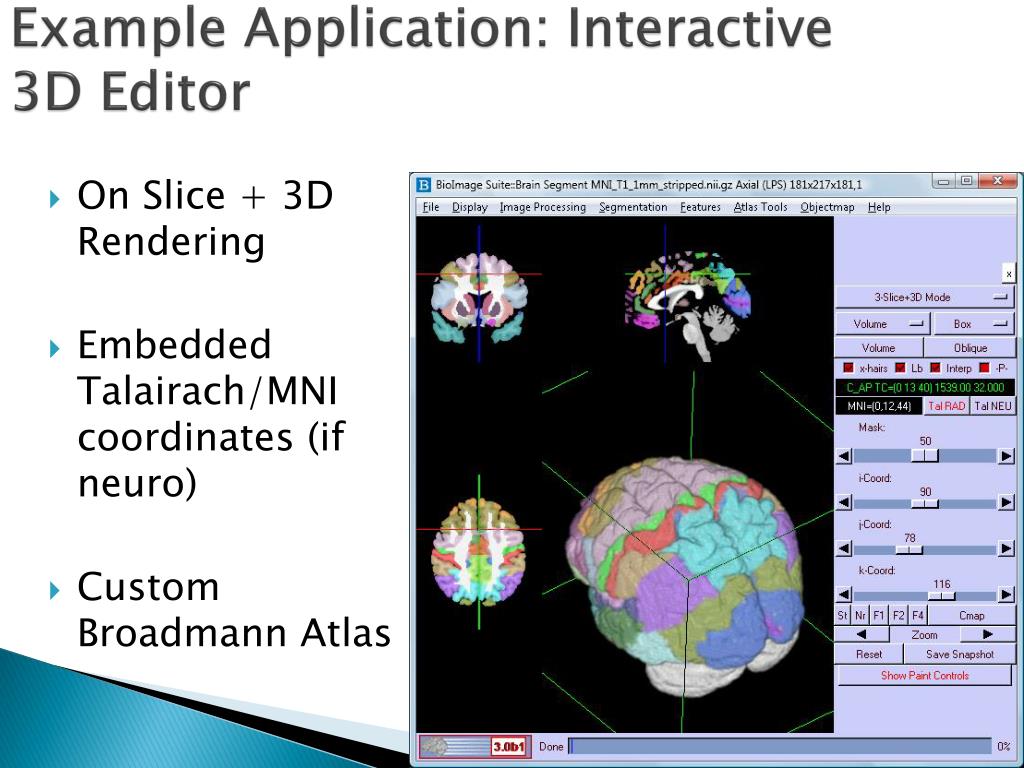The image size is (1024, 768).
Task: Zoom in with the right Zoom arrow
Action: coord(987,634)
